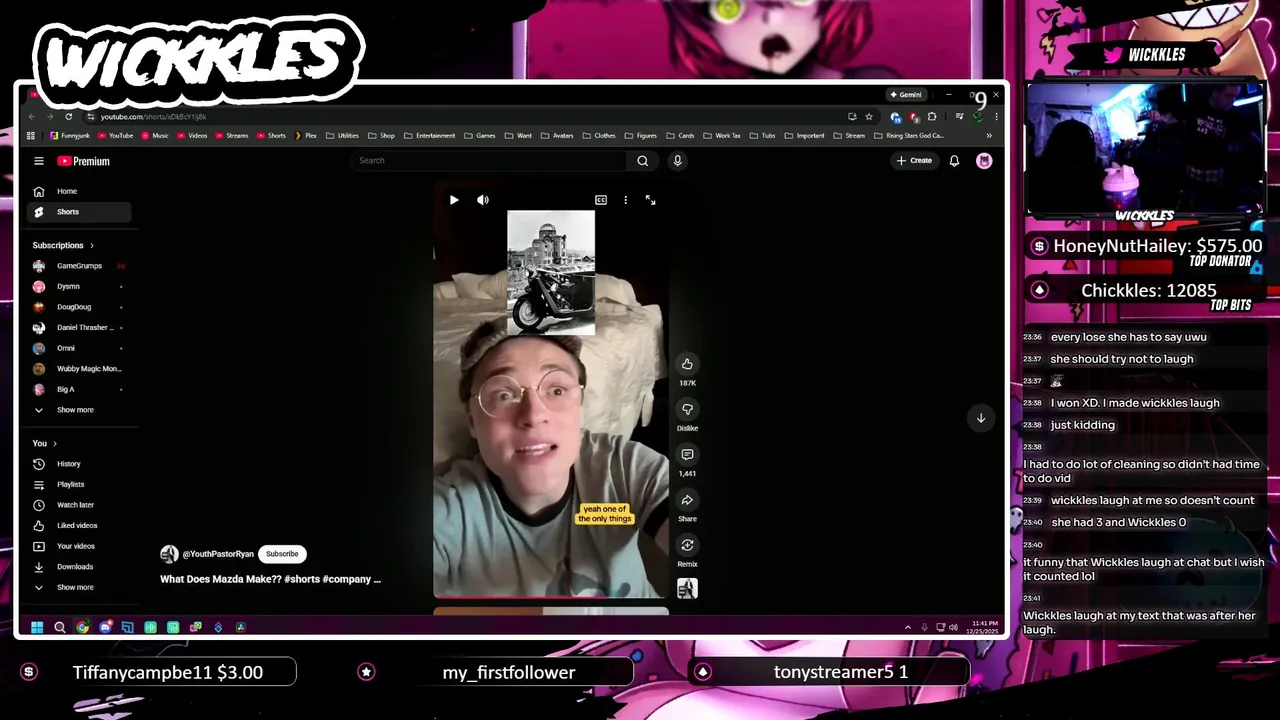This screenshot has height=720, width=1280.
Task: Open the comments, 1,441
Action: click(x=687, y=455)
